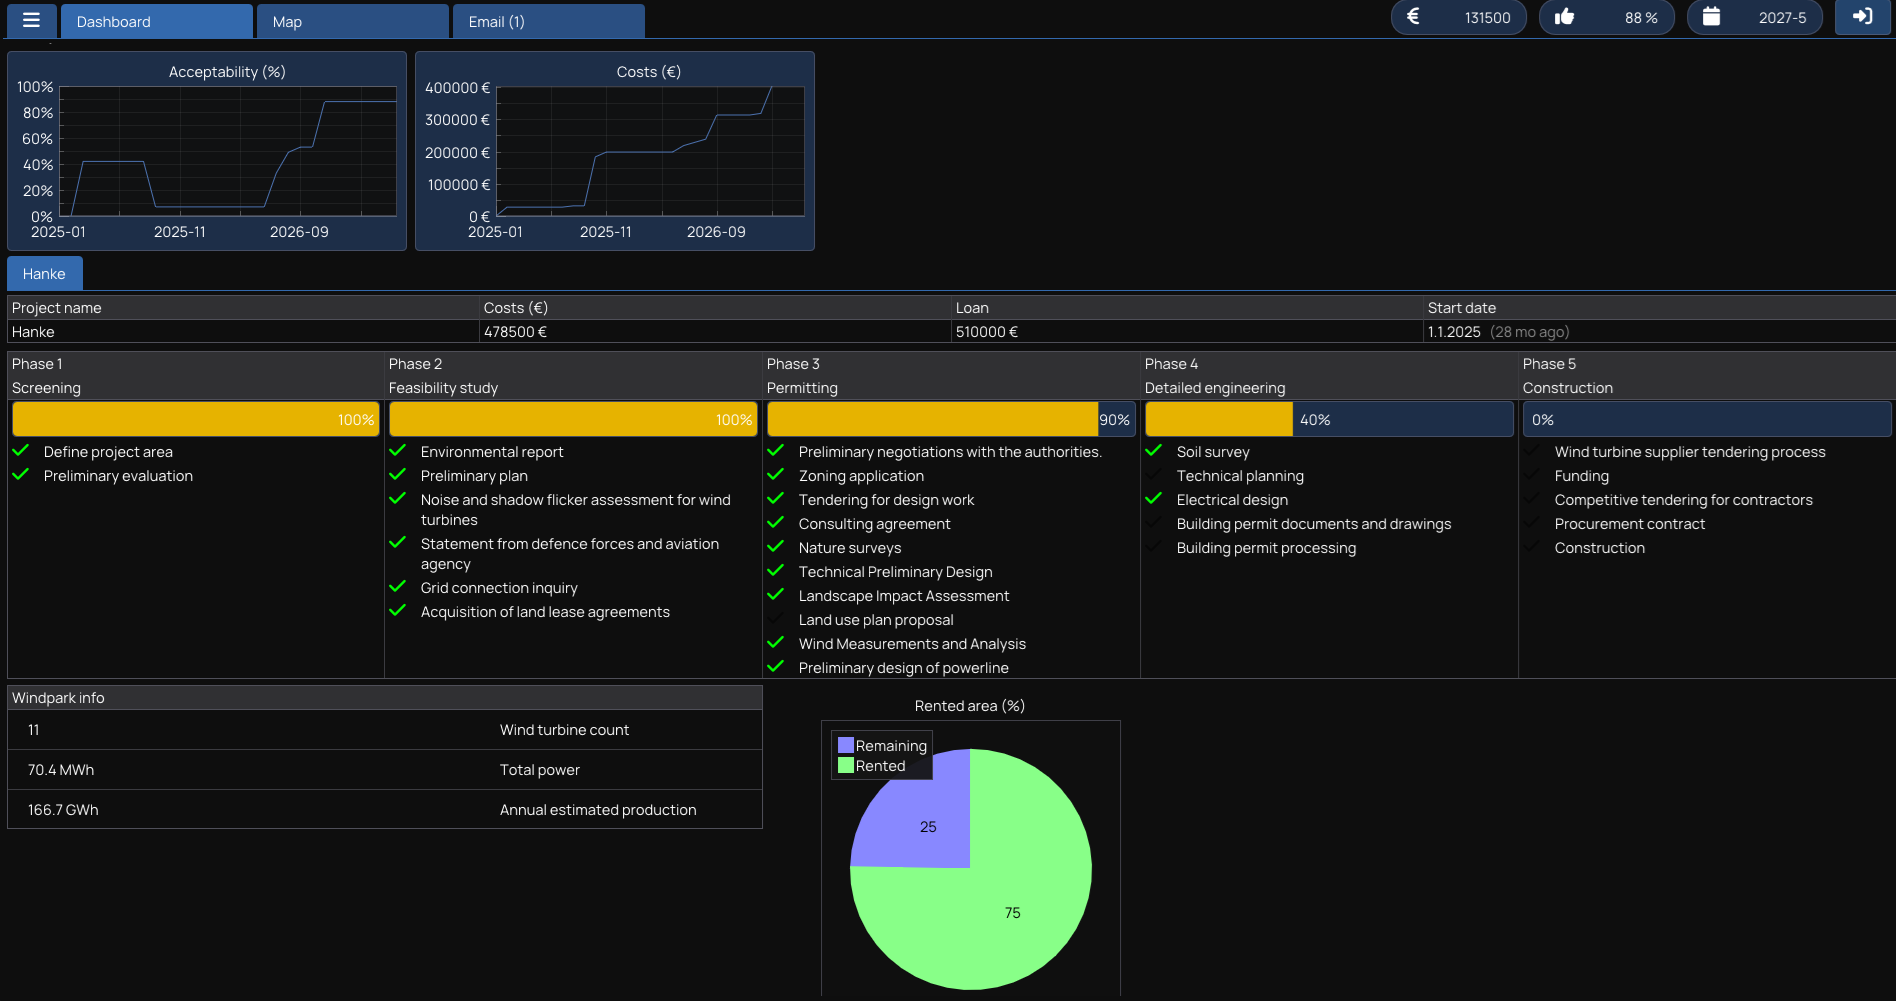Screen dimensions: 1896x1001
Task: Click the euro currency icon
Action: click(1413, 17)
